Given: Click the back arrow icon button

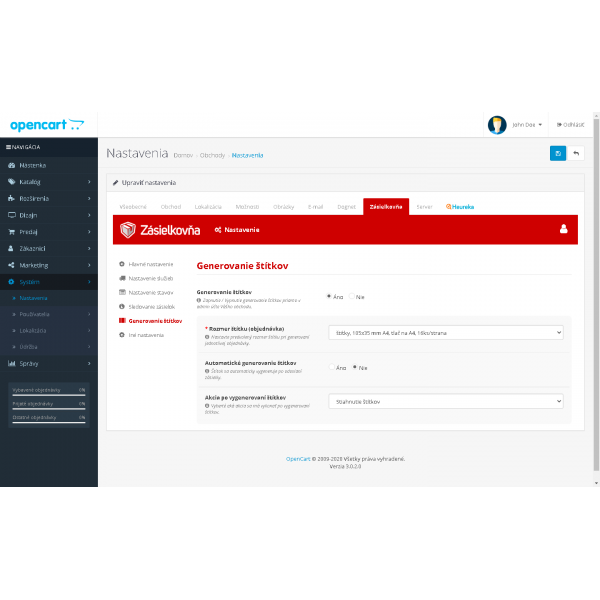Looking at the screenshot, I should [x=576, y=153].
